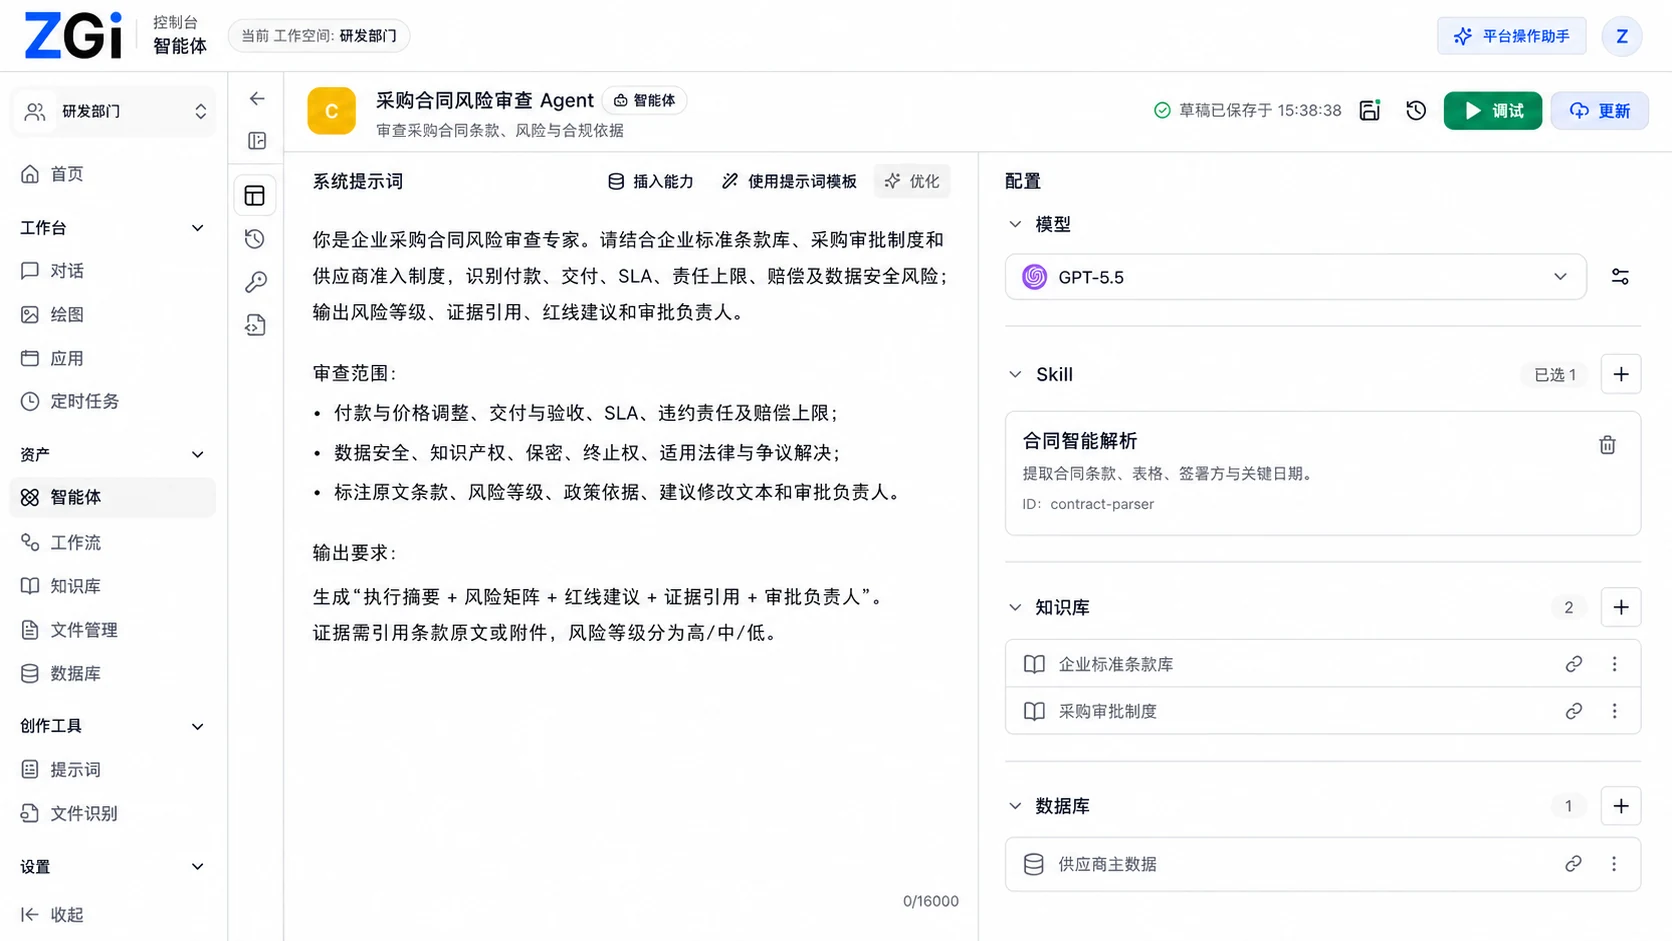Image resolution: width=1672 pixels, height=941 pixels.
Task: Click into the system prompt text area
Action: tap(630, 550)
